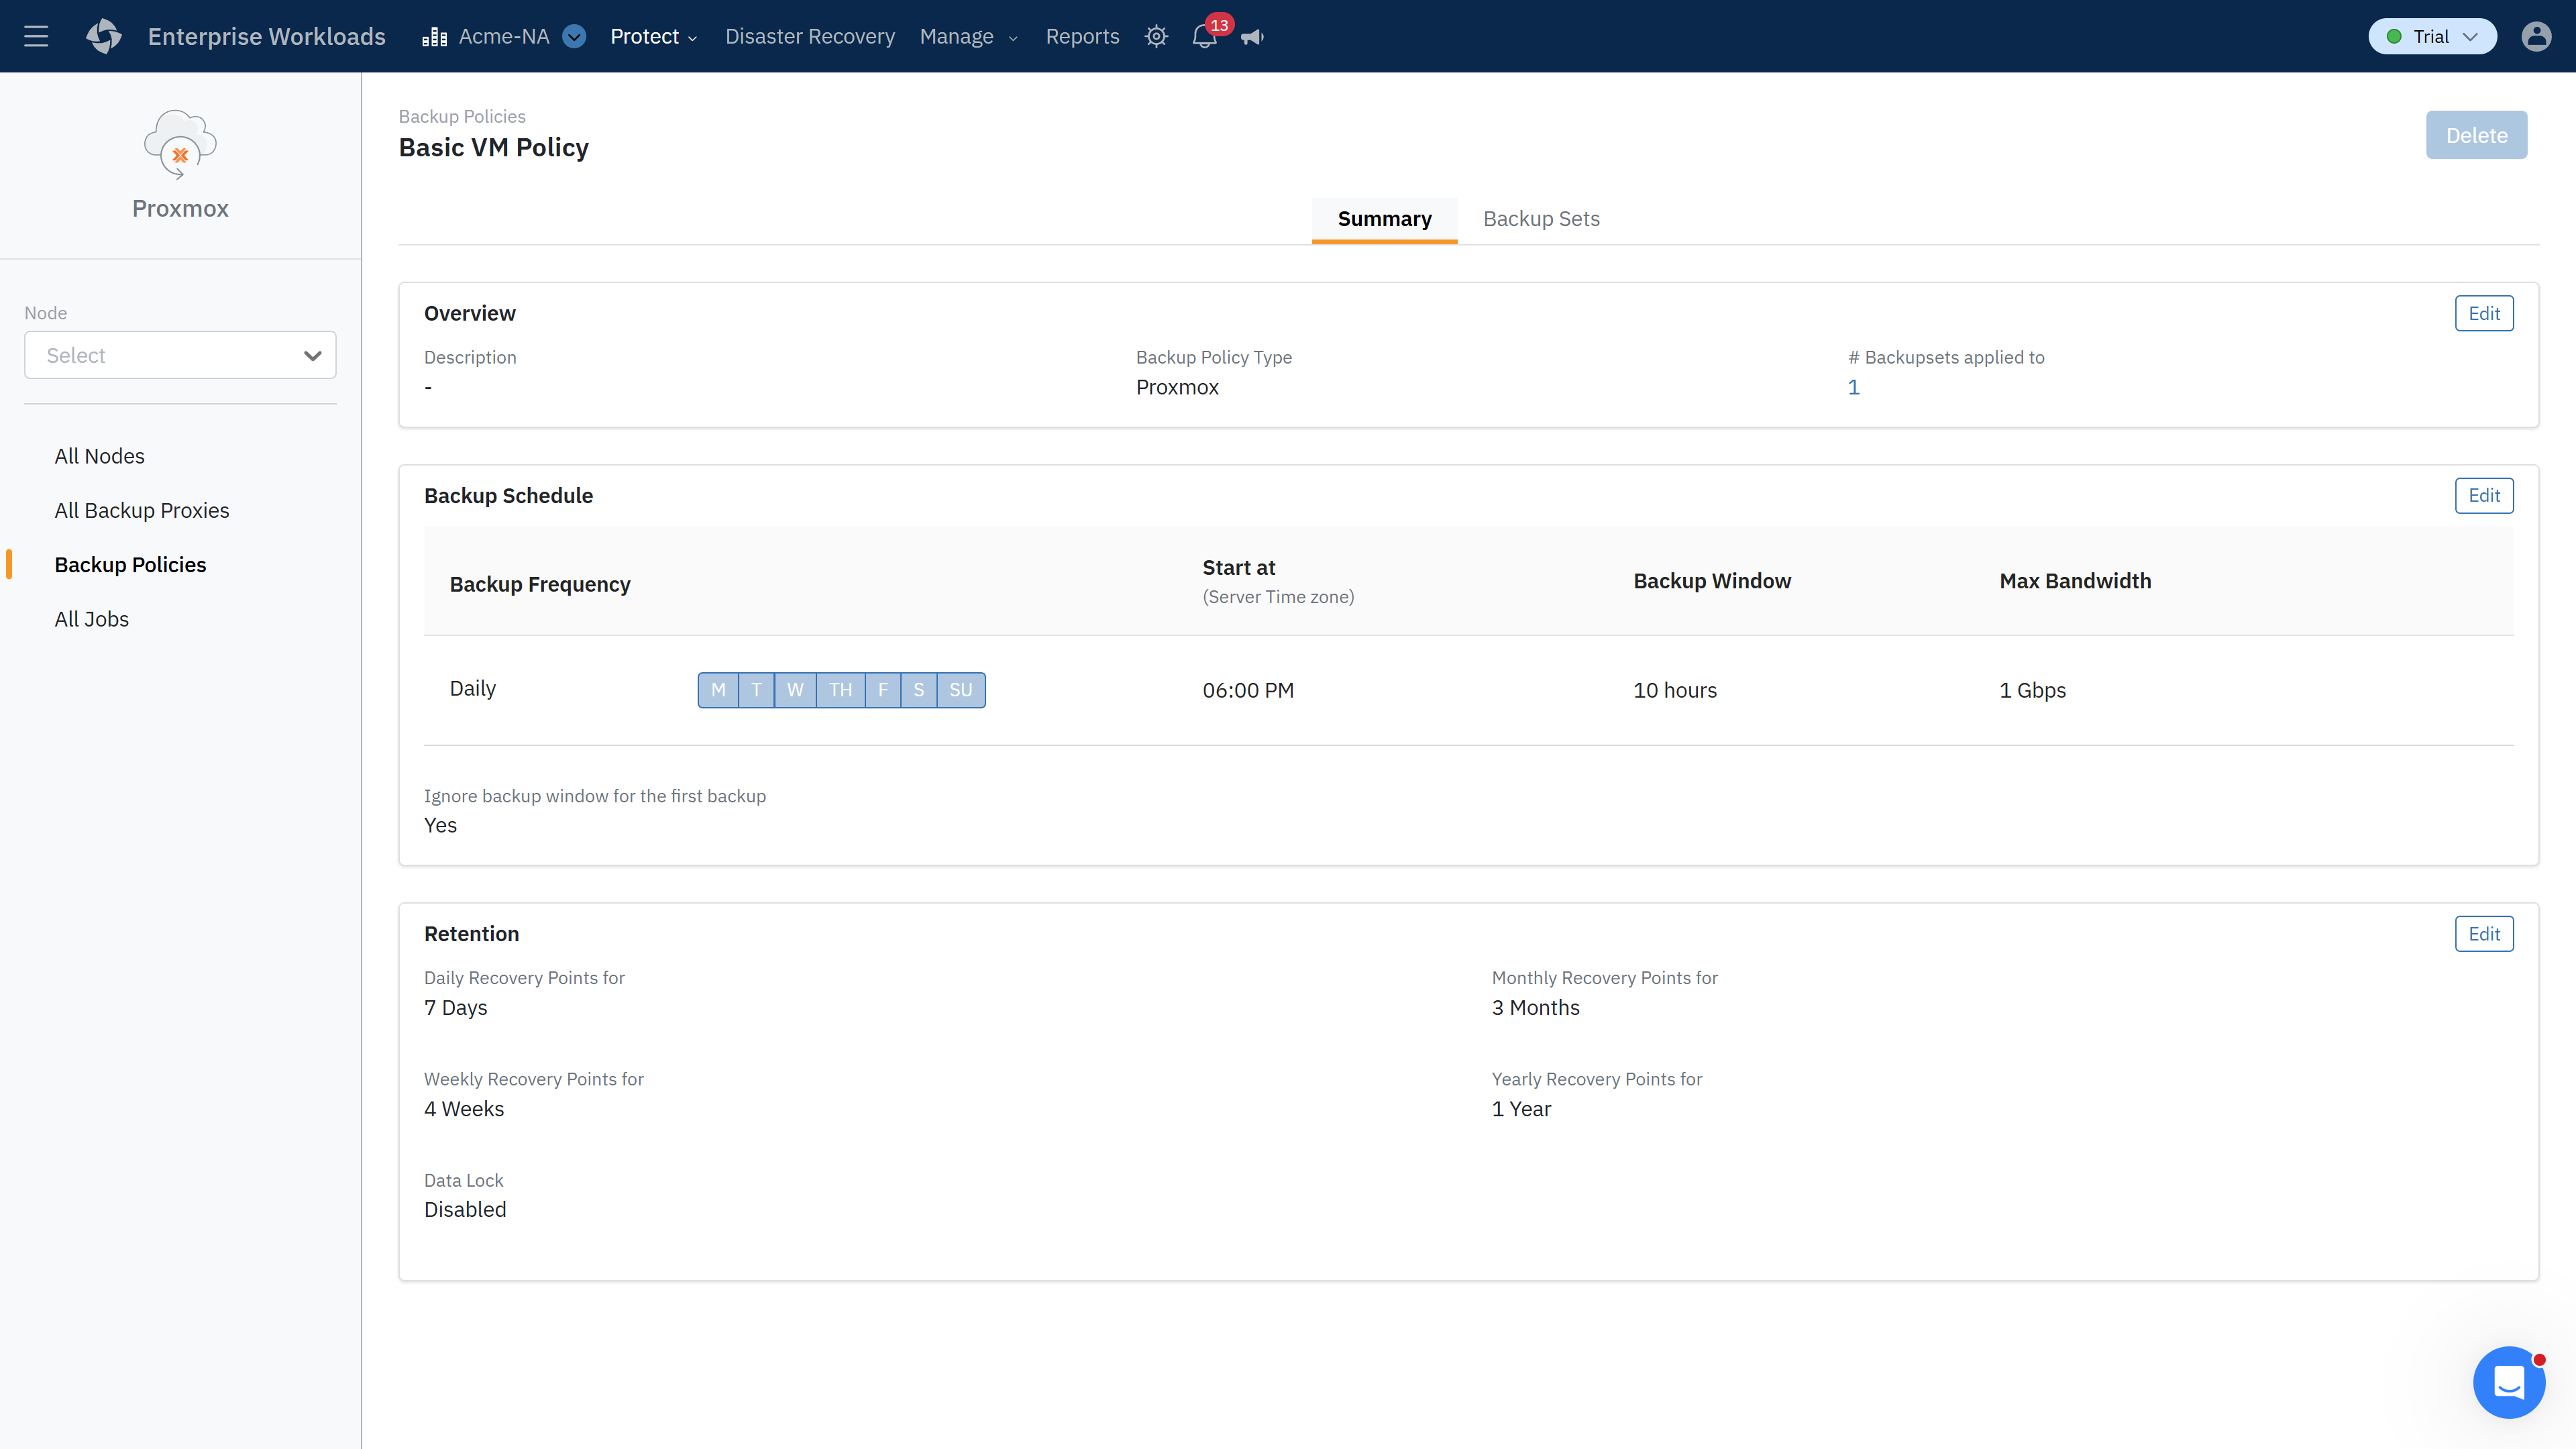The image size is (2576, 1449).
Task: Expand the Acme-NA organization switcher arrow
Action: coord(574,36)
